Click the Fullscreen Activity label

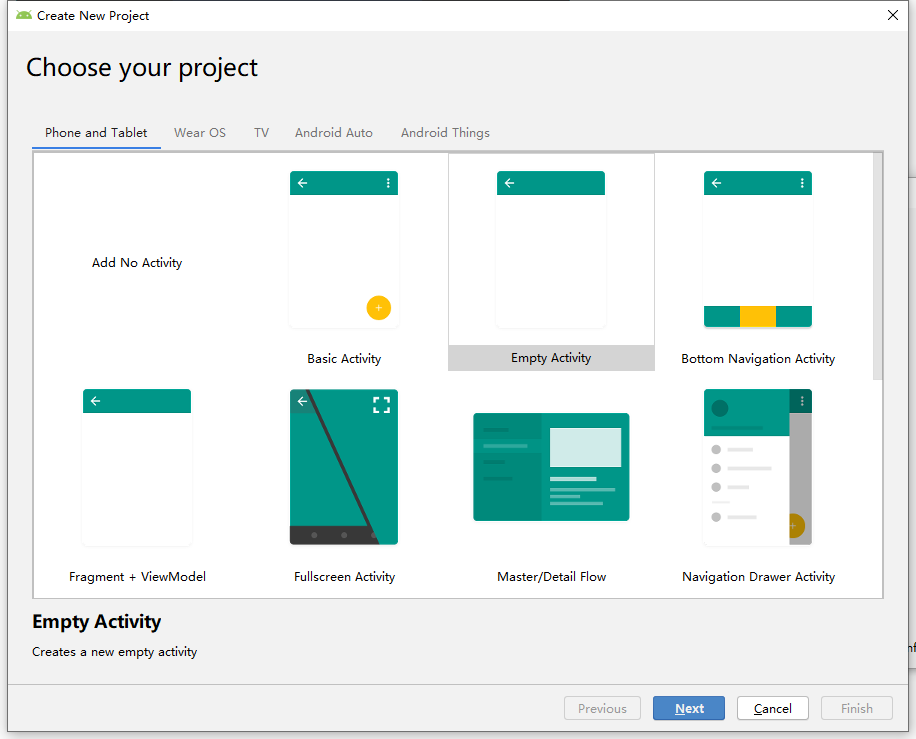[x=344, y=577]
